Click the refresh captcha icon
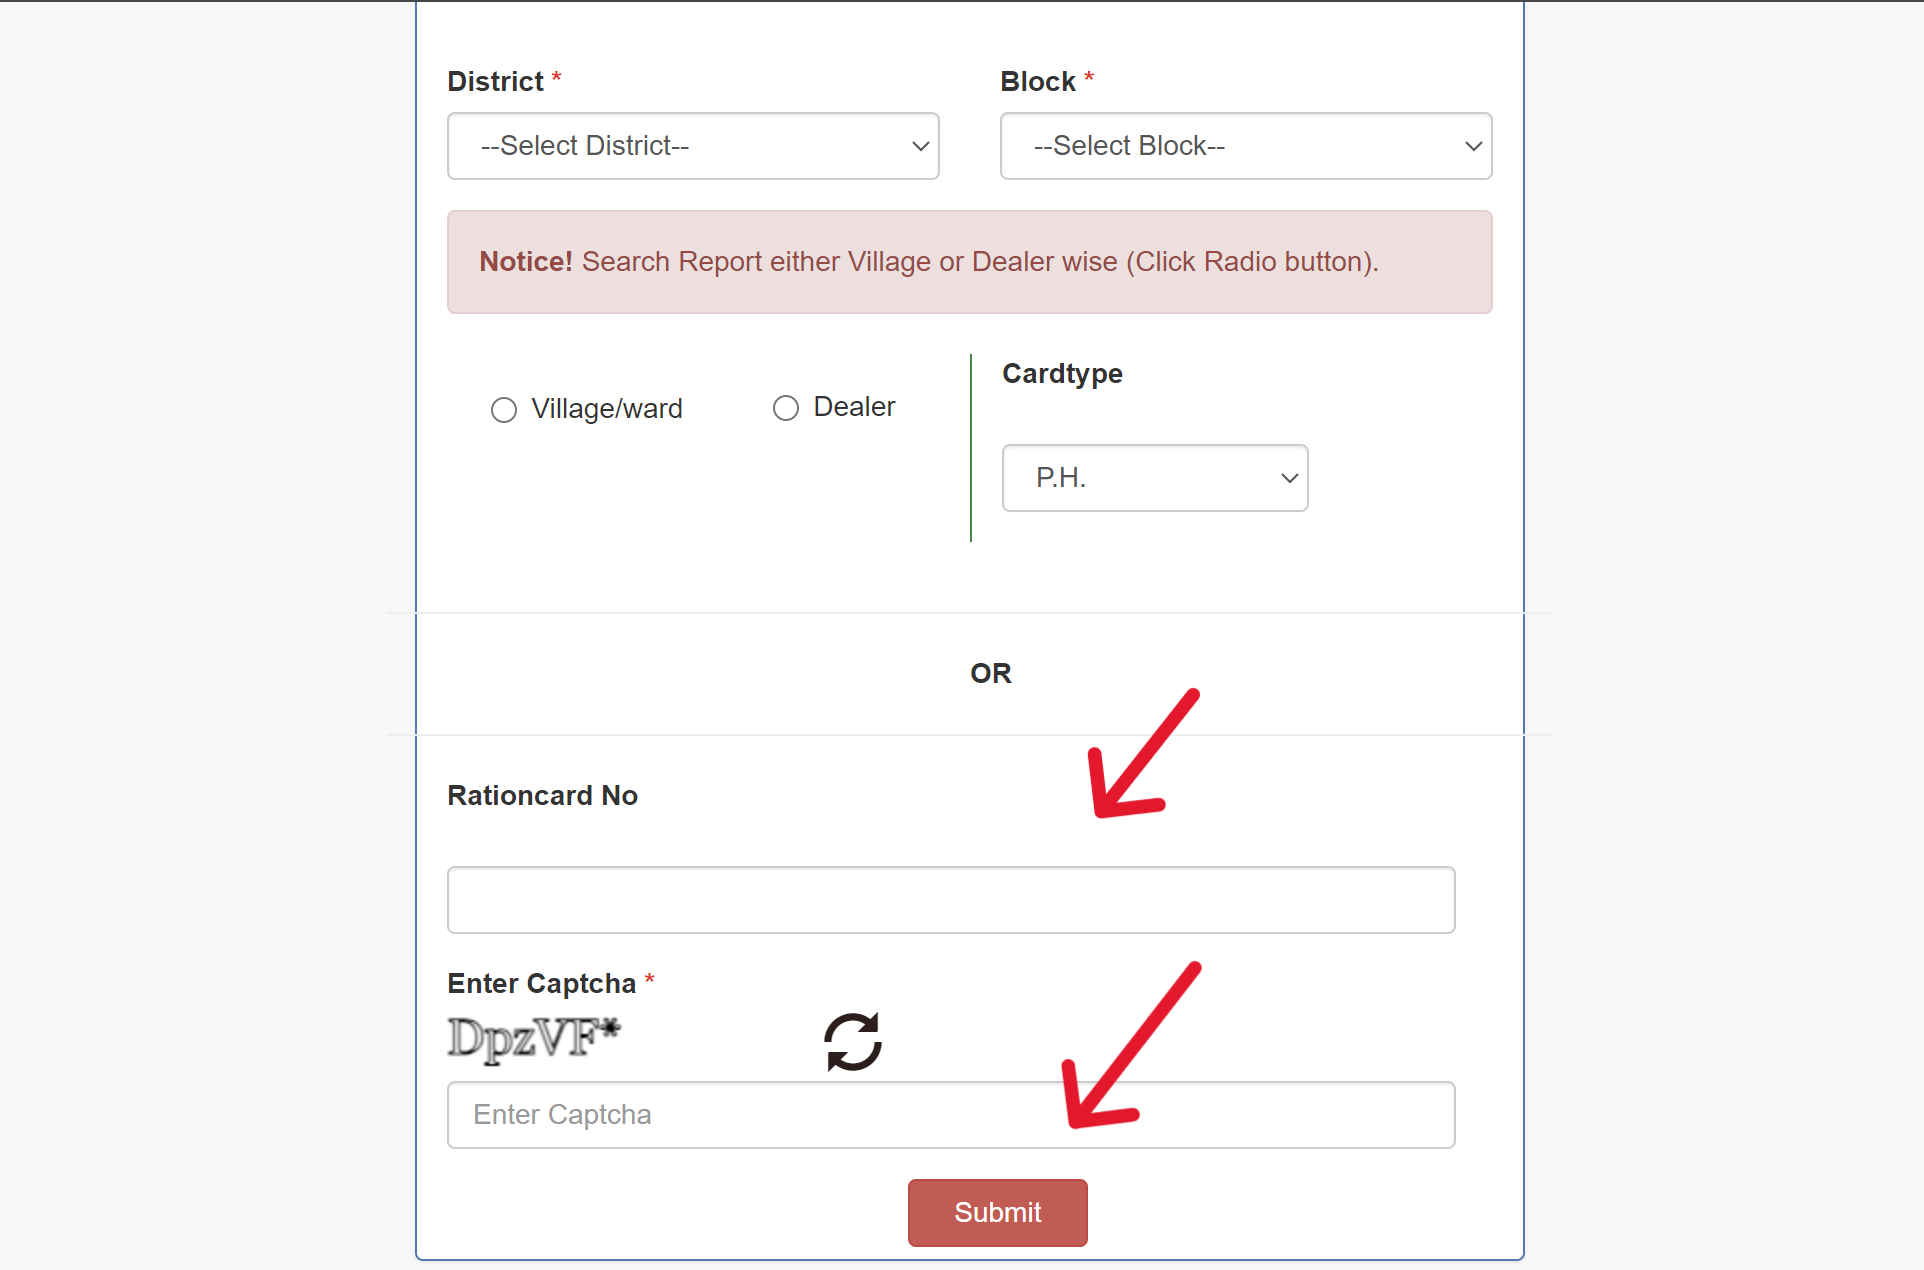1924x1270 pixels. tap(853, 1041)
